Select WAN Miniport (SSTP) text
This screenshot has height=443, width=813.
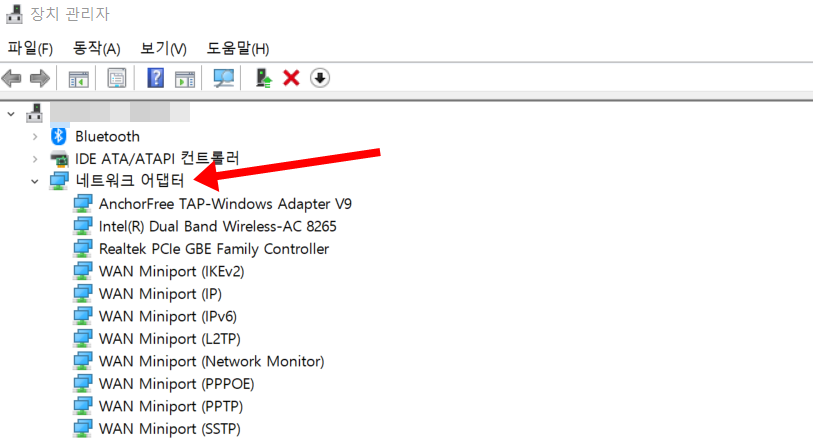point(170,429)
